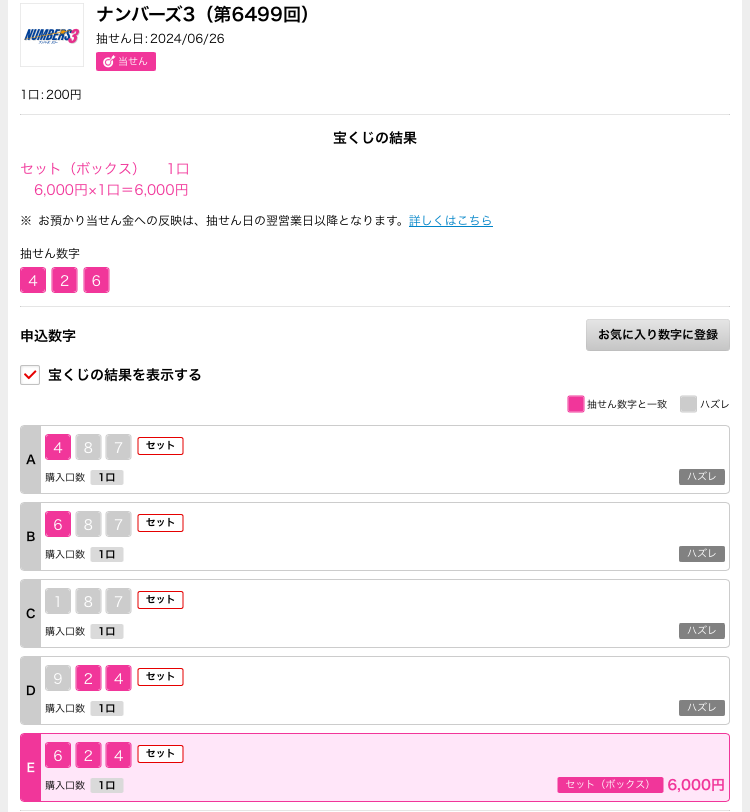Click the 1口 count in row A
Image resolution: width=750 pixels, height=812 pixels.
pyautogui.click(x=107, y=477)
